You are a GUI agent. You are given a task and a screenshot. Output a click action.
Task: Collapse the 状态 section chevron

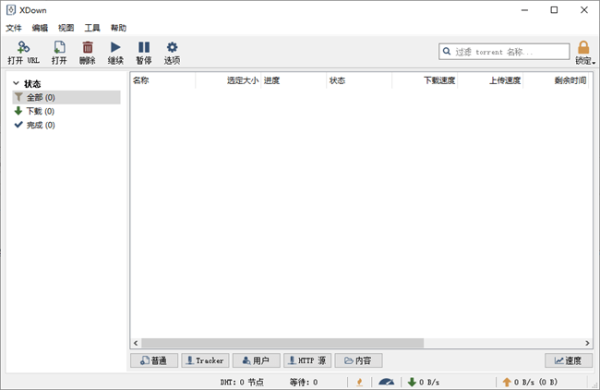point(16,83)
